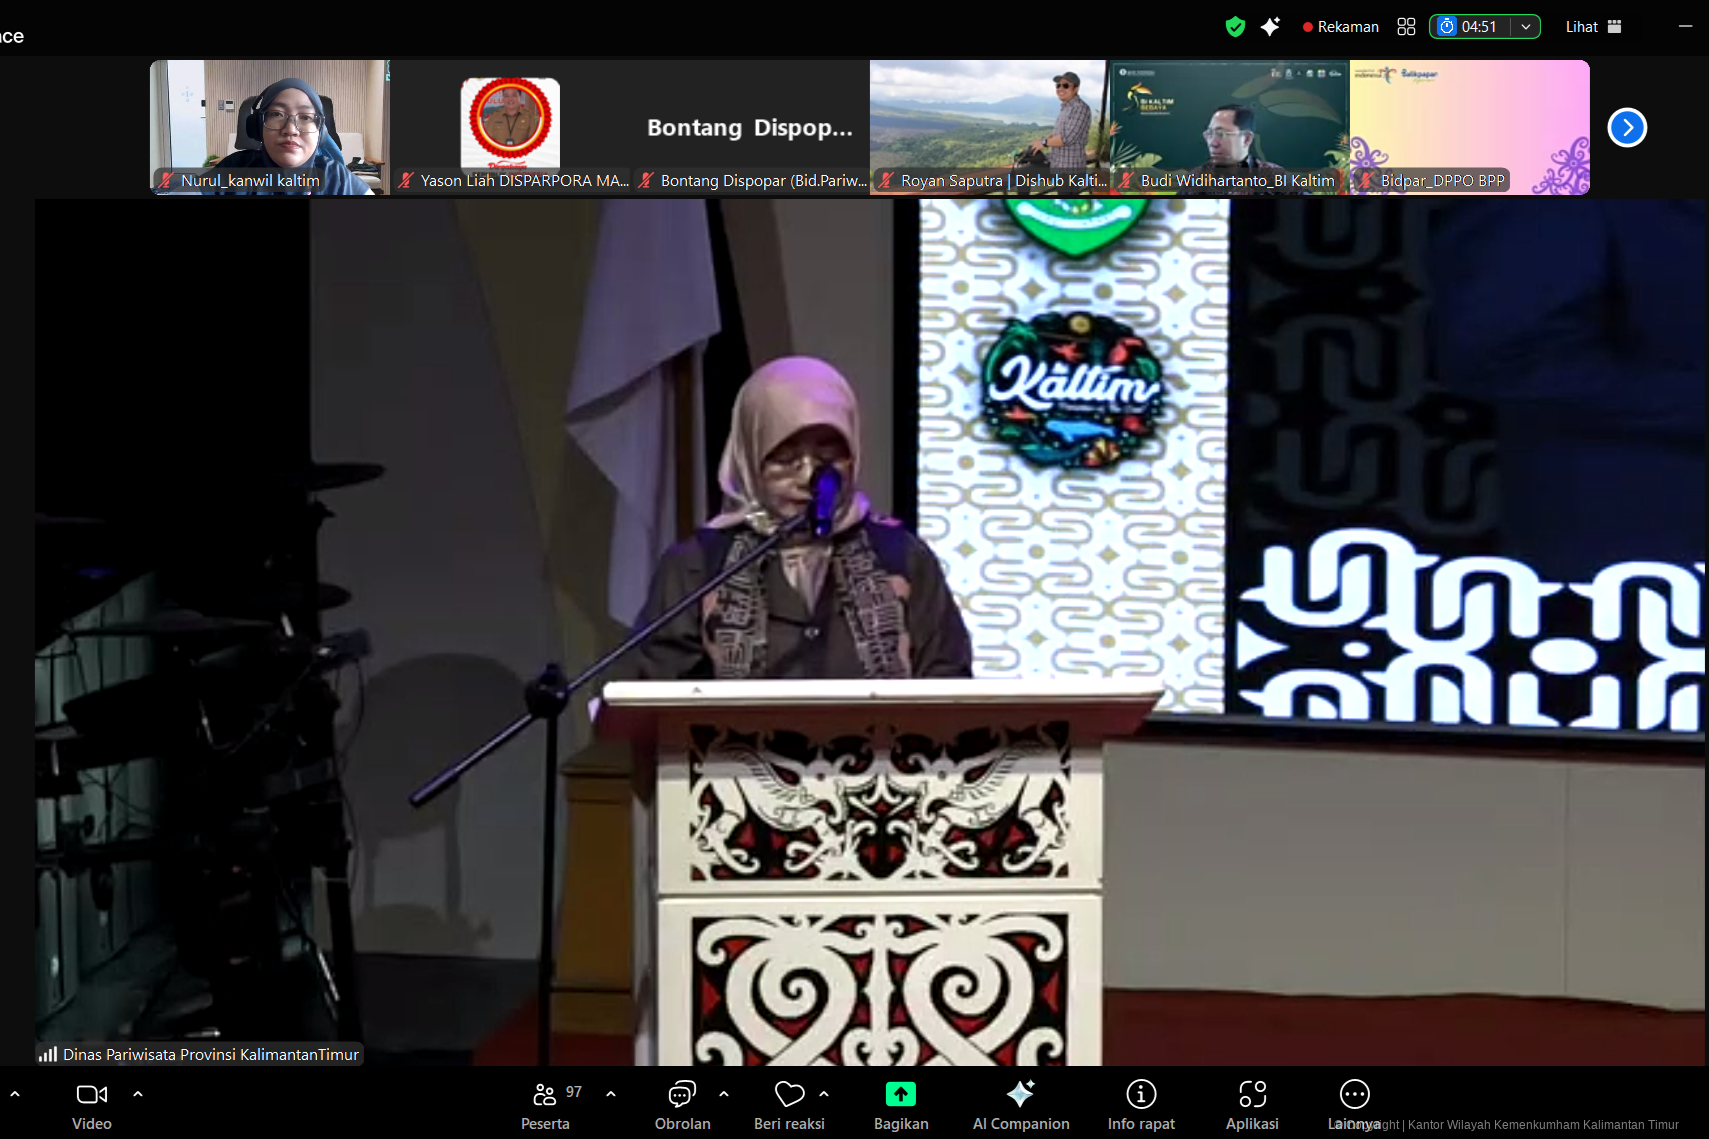Viewport: 1709px width, 1139px height.
Task: Expand the Obrolan options arrow
Action: coord(724,1094)
